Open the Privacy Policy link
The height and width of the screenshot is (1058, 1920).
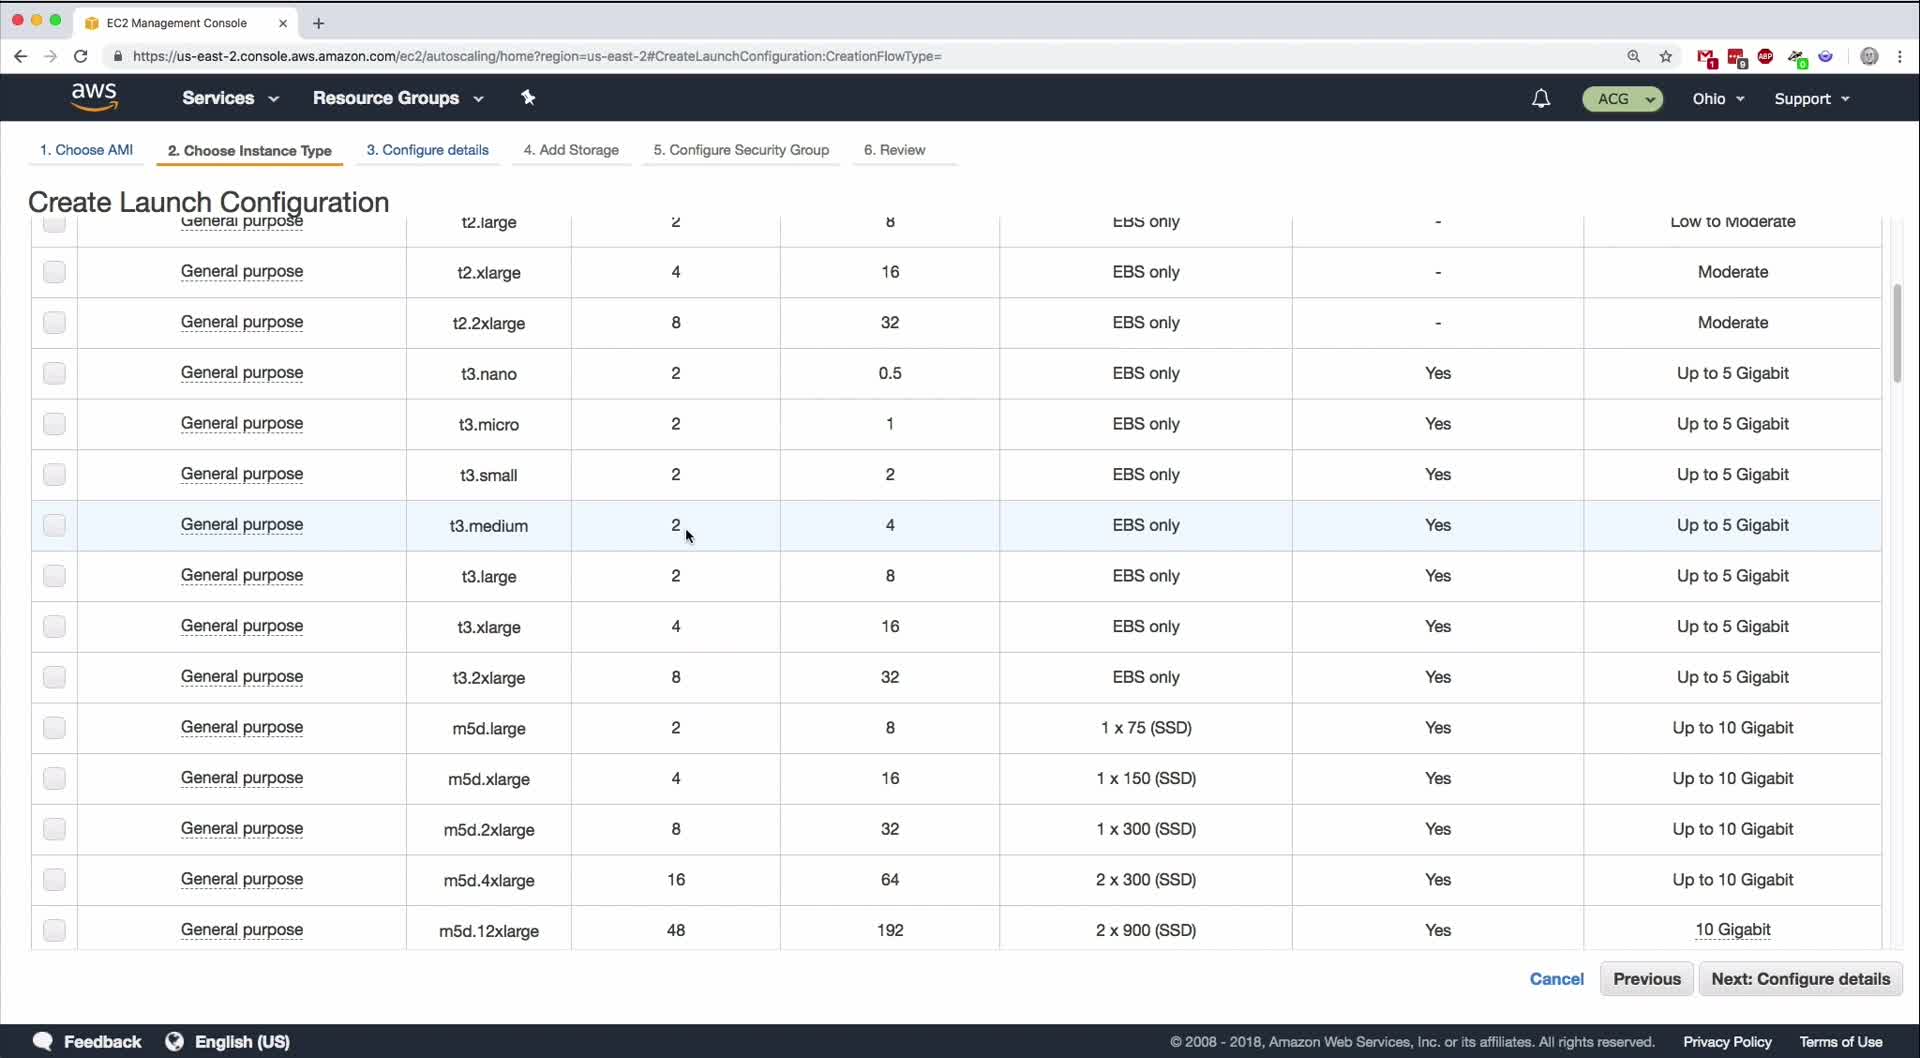[1727, 1042]
